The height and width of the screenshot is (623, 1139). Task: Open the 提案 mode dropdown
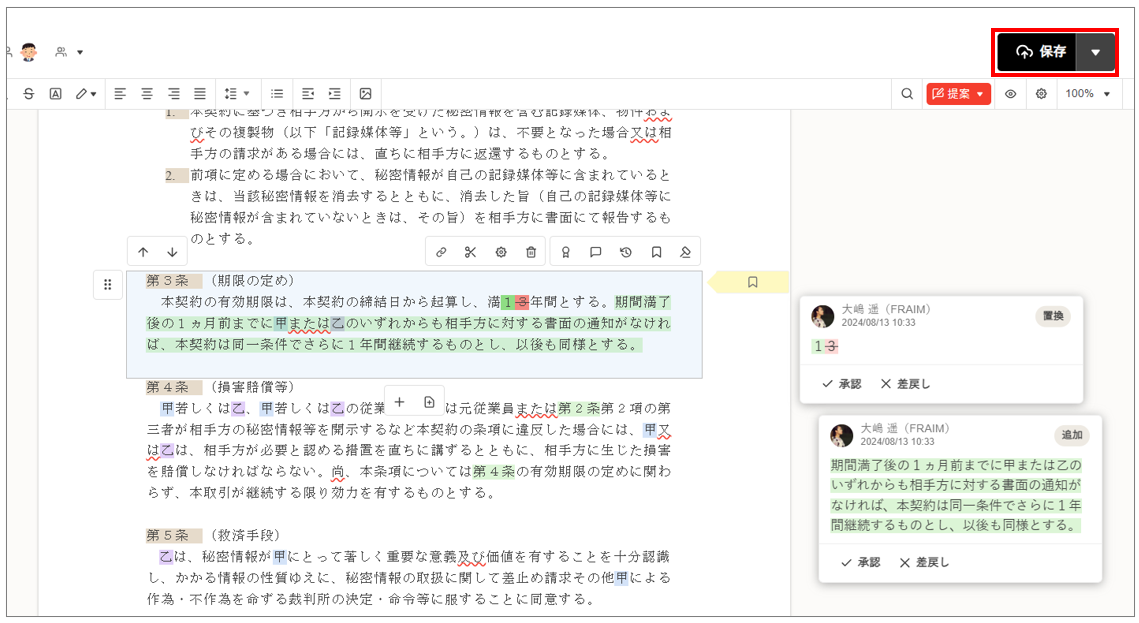click(958, 94)
